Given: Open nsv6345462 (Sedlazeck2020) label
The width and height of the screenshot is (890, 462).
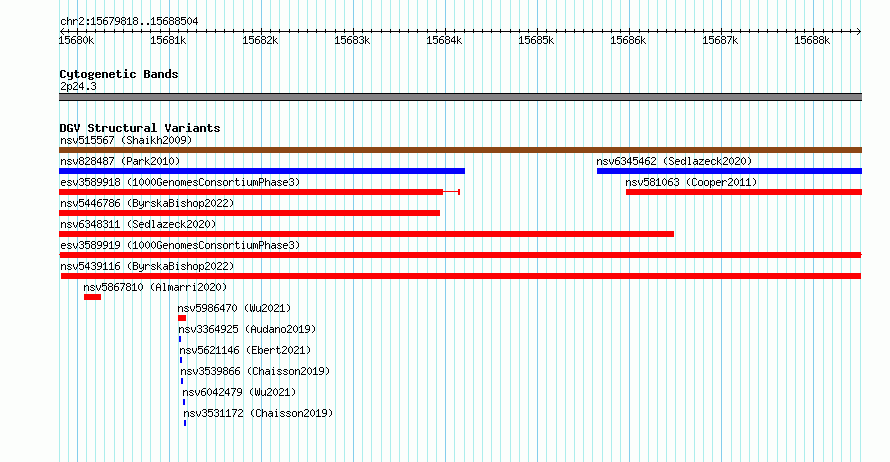Looking at the screenshot, I should (x=674, y=161).
